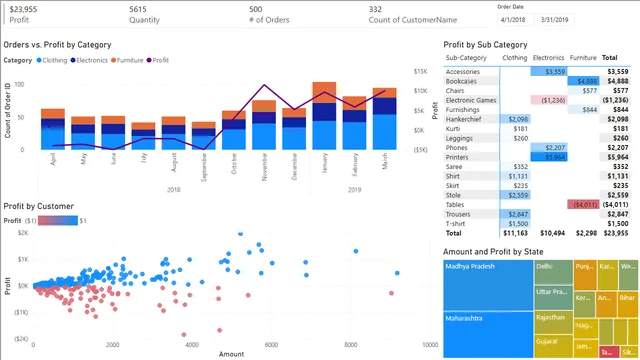640x360 pixels.
Task: Select the Clothing legend marker
Action: click(39, 60)
